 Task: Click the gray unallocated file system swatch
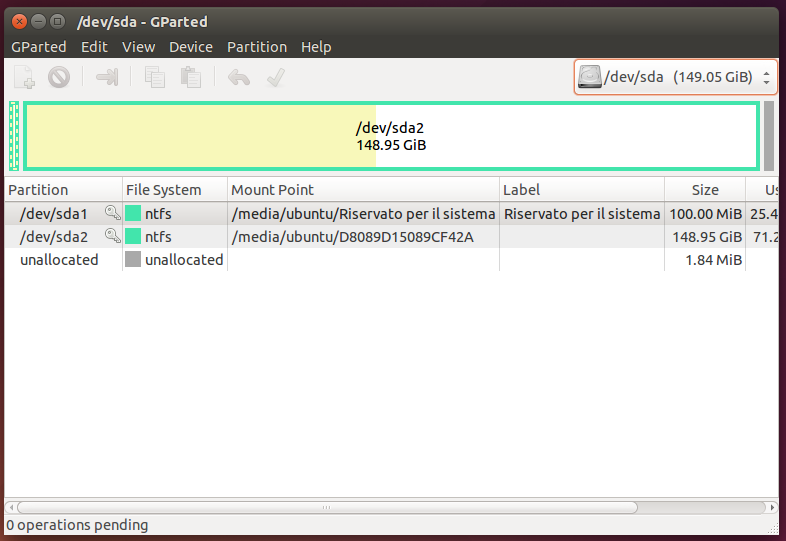tap(133, 259)
